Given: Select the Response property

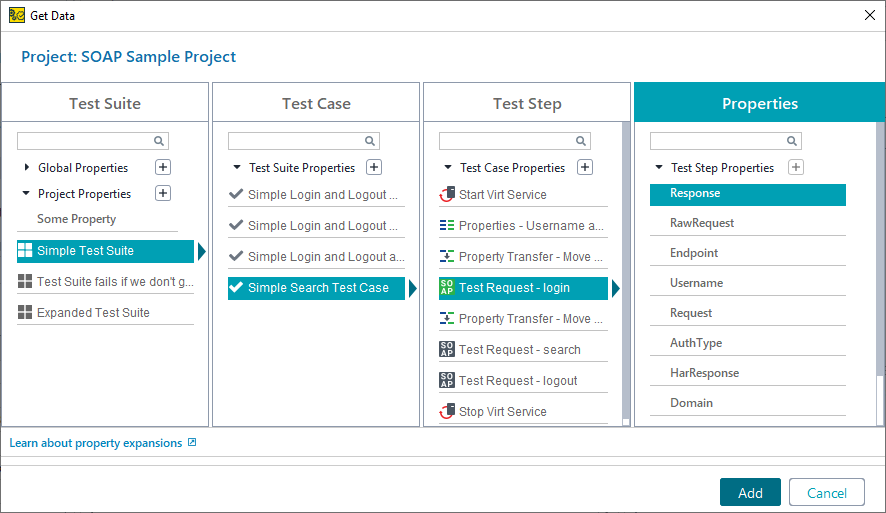Looking at the screenshot, I should pos(748,194).
